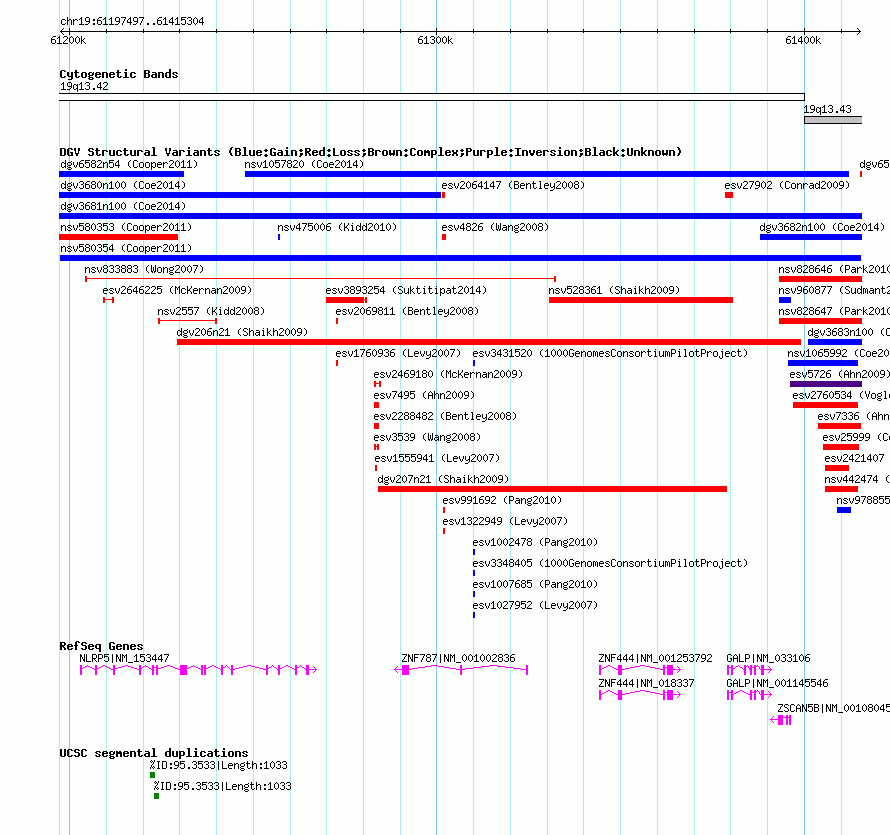
Task: Click the GALP|NM_033106 gene label
Action: tap(768, 658)
